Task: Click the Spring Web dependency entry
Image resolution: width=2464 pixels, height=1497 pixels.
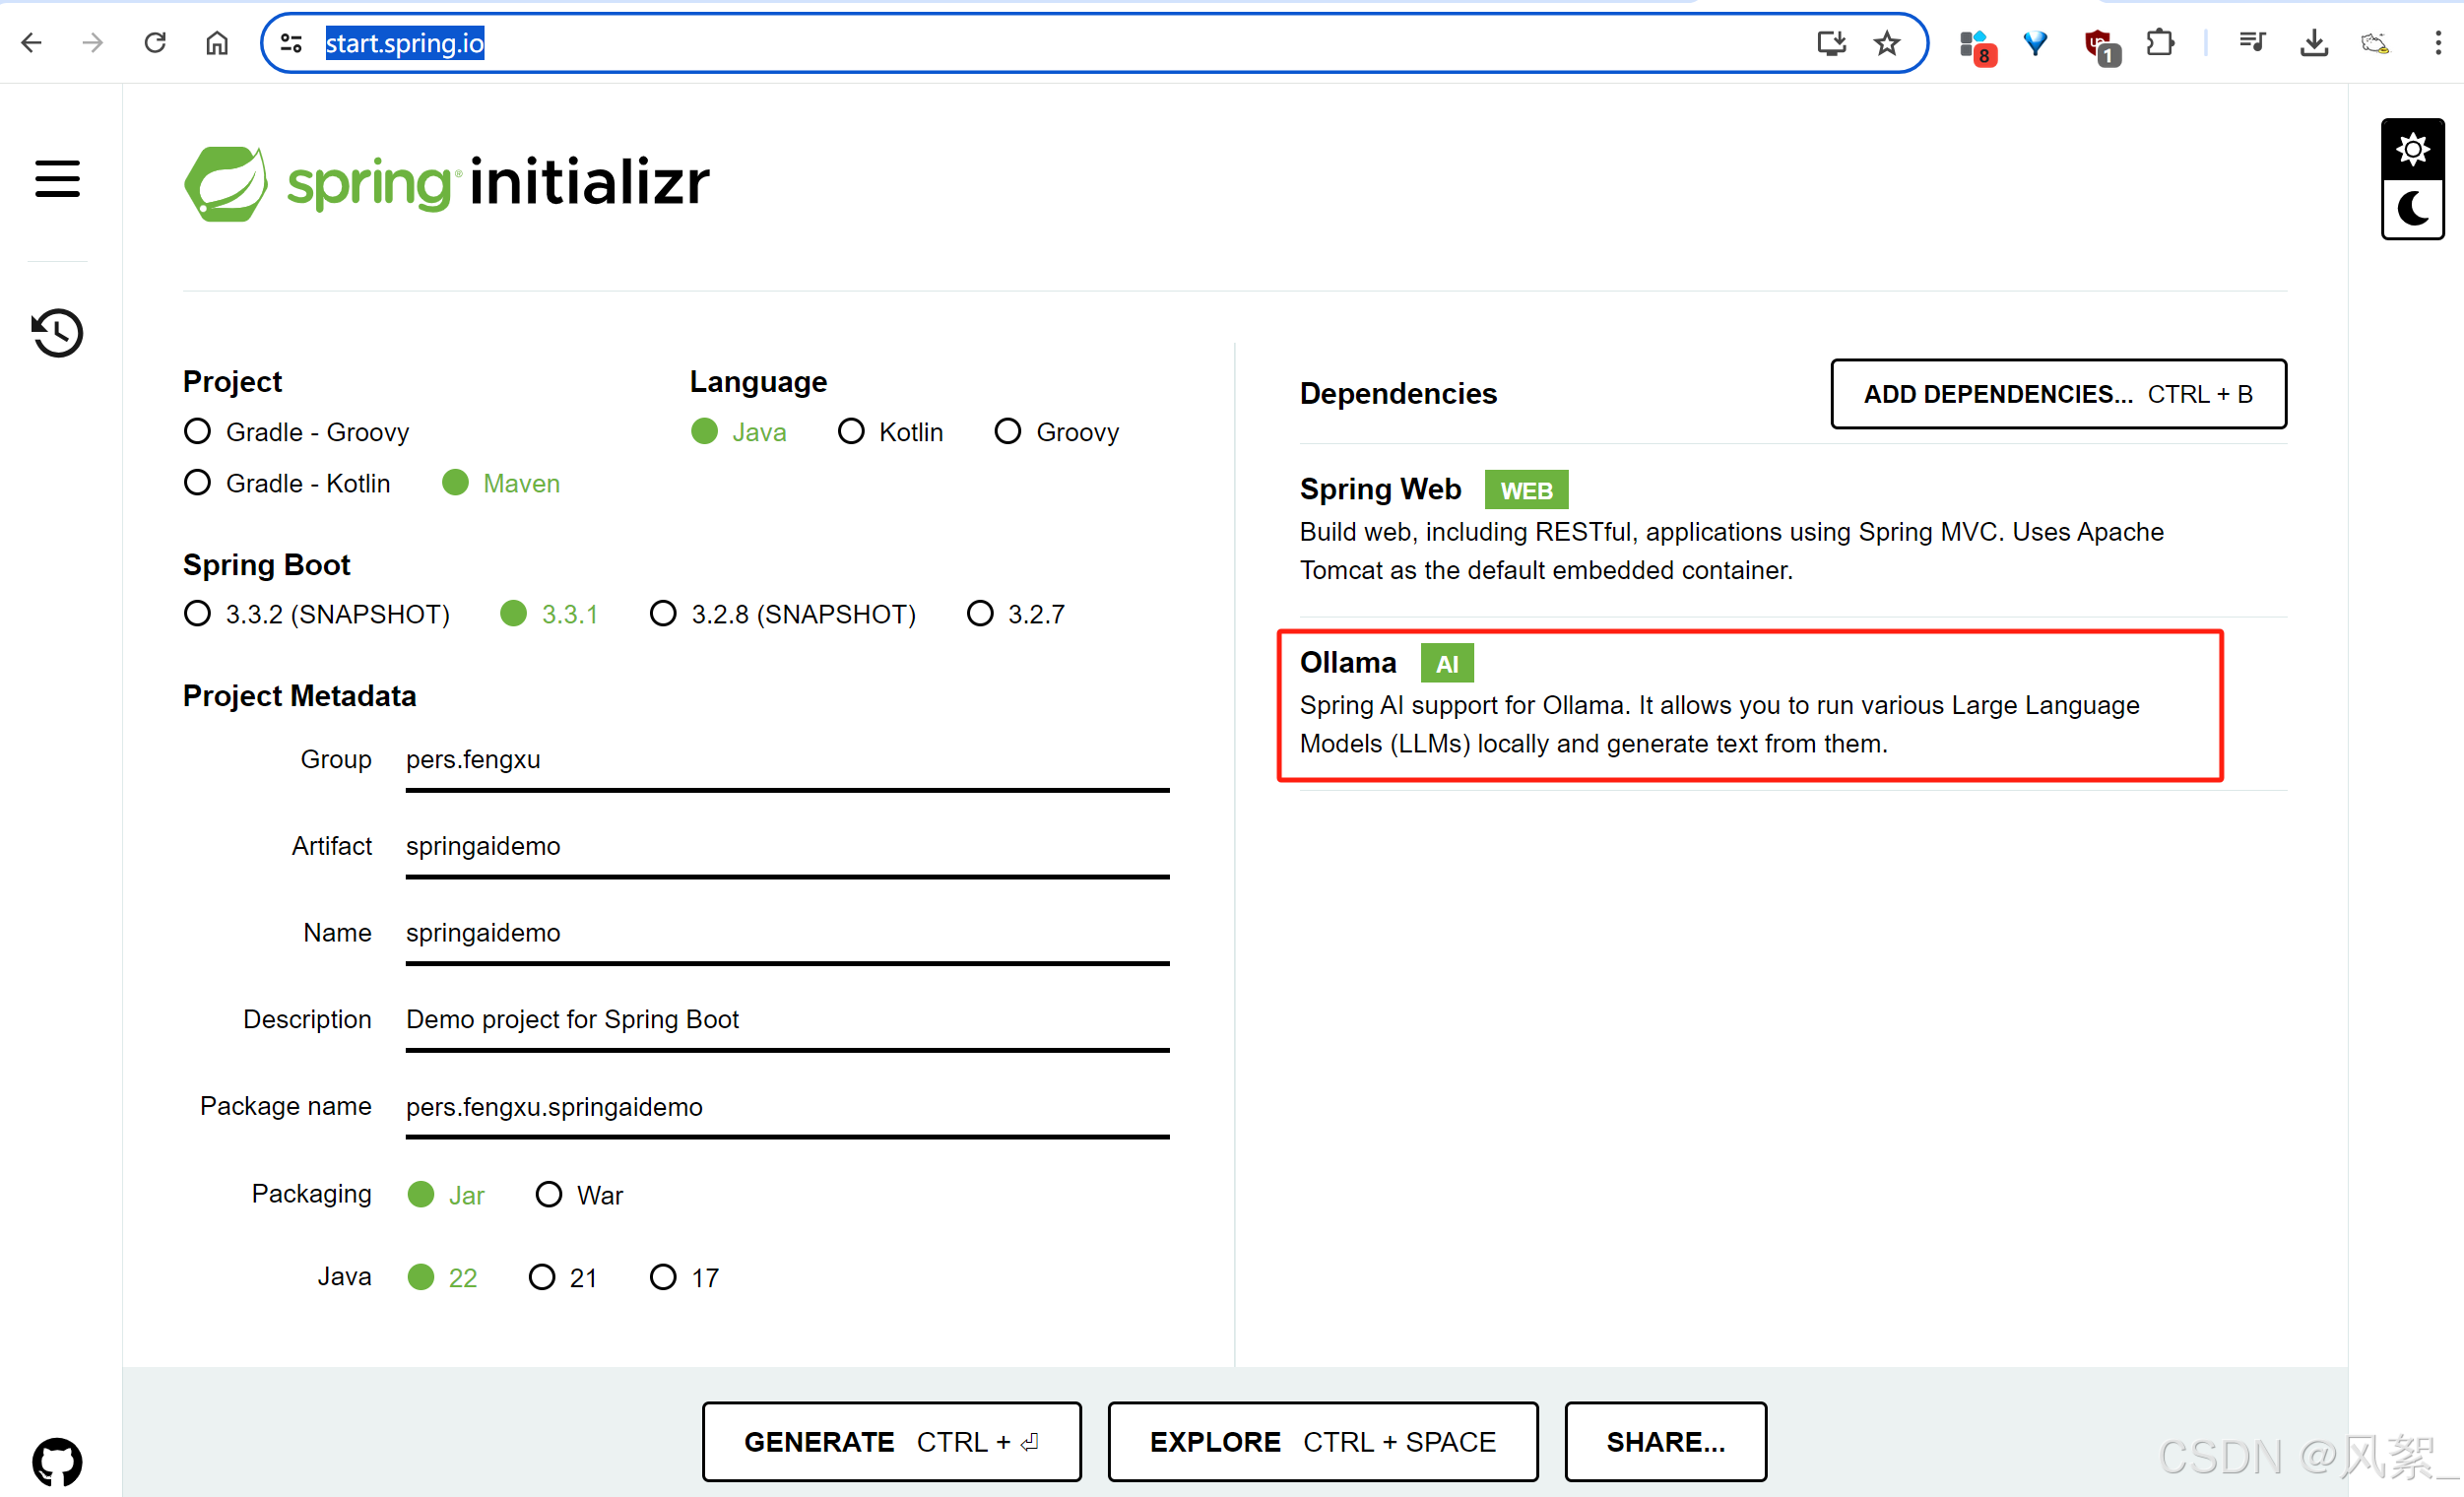Action: tap(1792, 528)
